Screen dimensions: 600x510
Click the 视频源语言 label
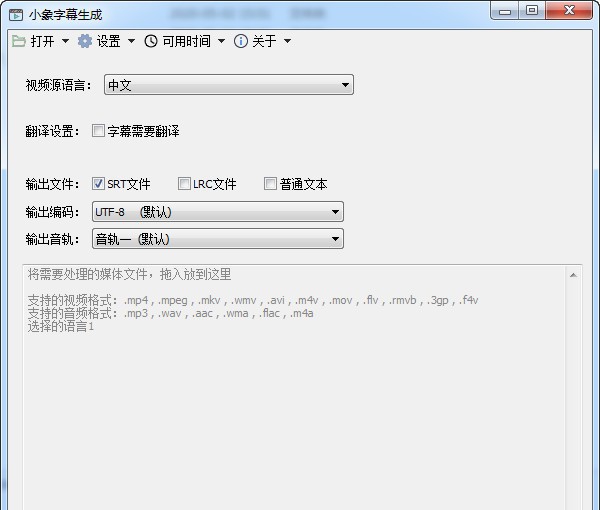pyautogui.click(x=59, y=85)
